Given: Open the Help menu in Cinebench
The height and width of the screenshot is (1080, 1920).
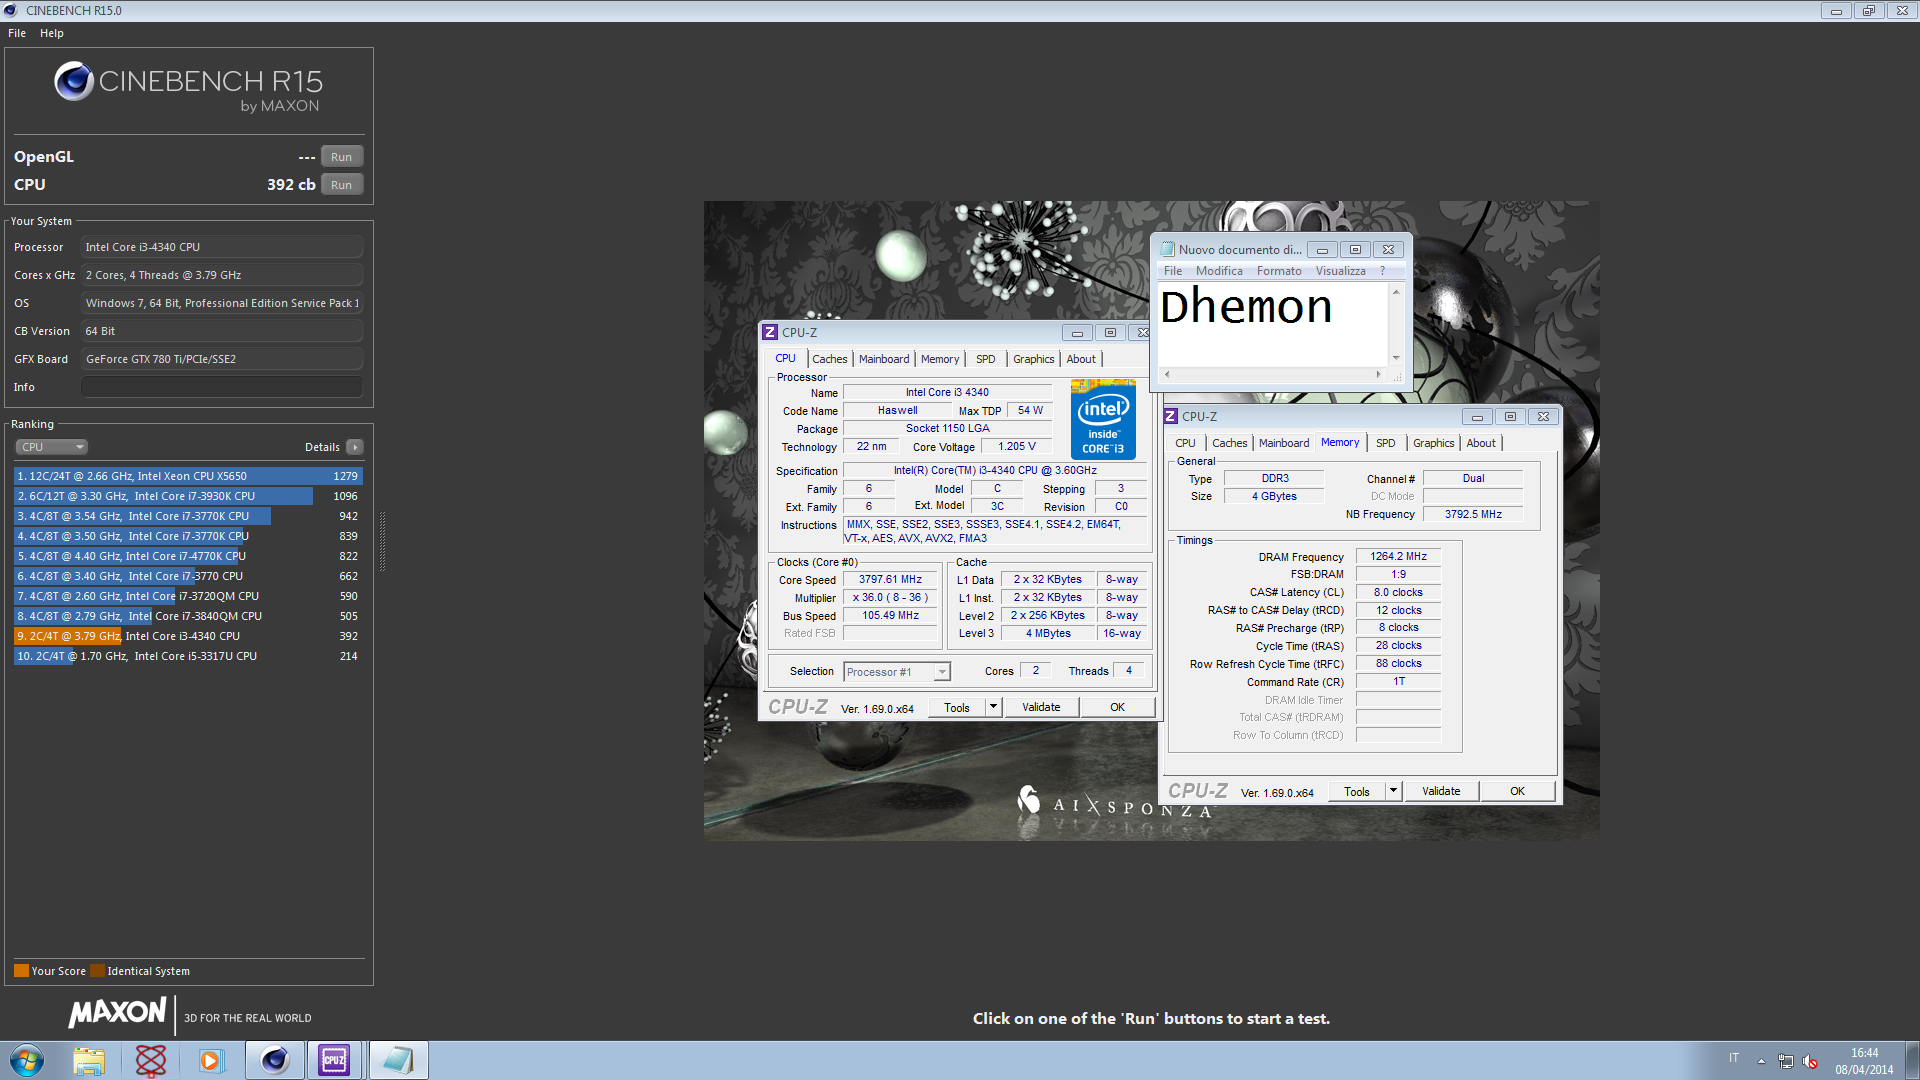Looking at the screenshot, I should tap(52, 33).
